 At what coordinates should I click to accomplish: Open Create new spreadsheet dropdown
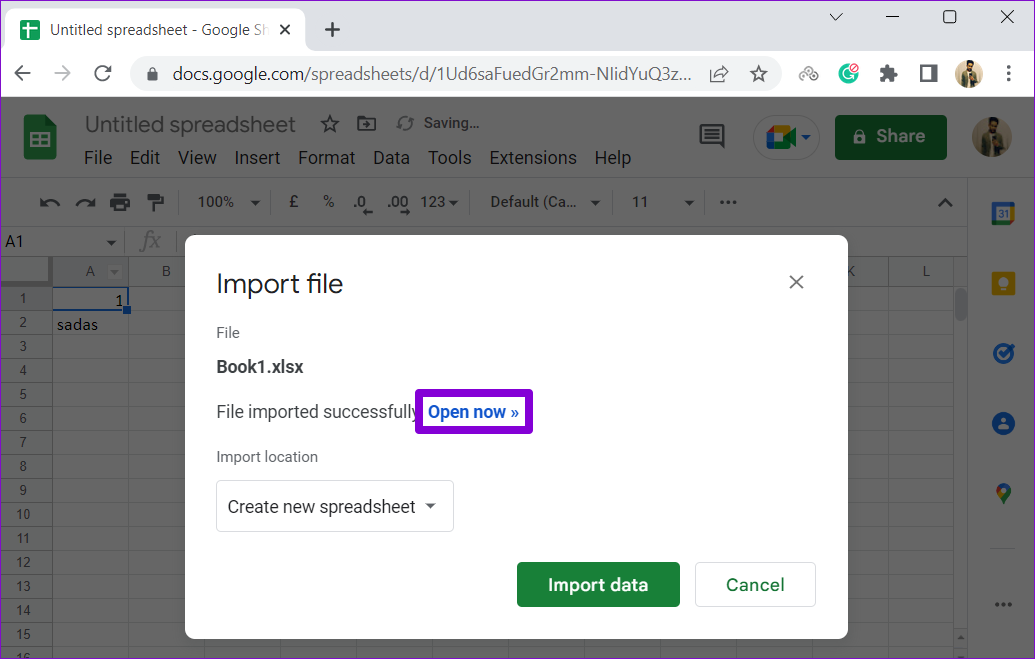point(335,506)
